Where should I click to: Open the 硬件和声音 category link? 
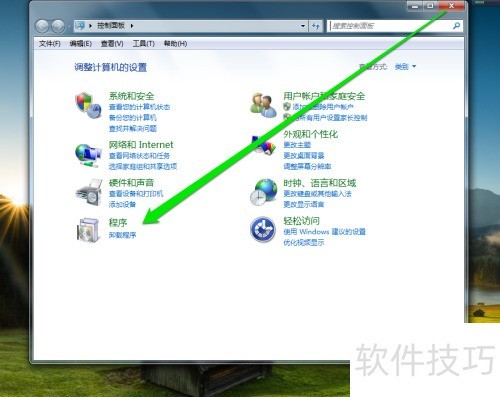pos(131,183)
